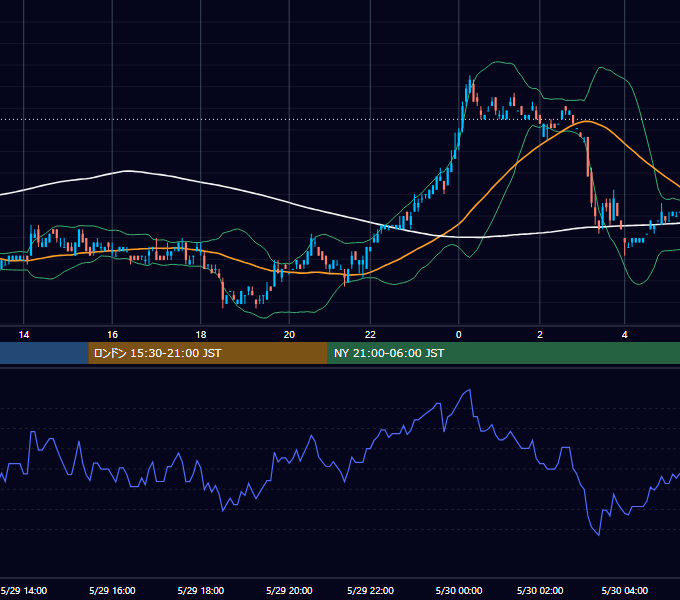Click the white moving average crest near hour 16

(x=127, y=171)
